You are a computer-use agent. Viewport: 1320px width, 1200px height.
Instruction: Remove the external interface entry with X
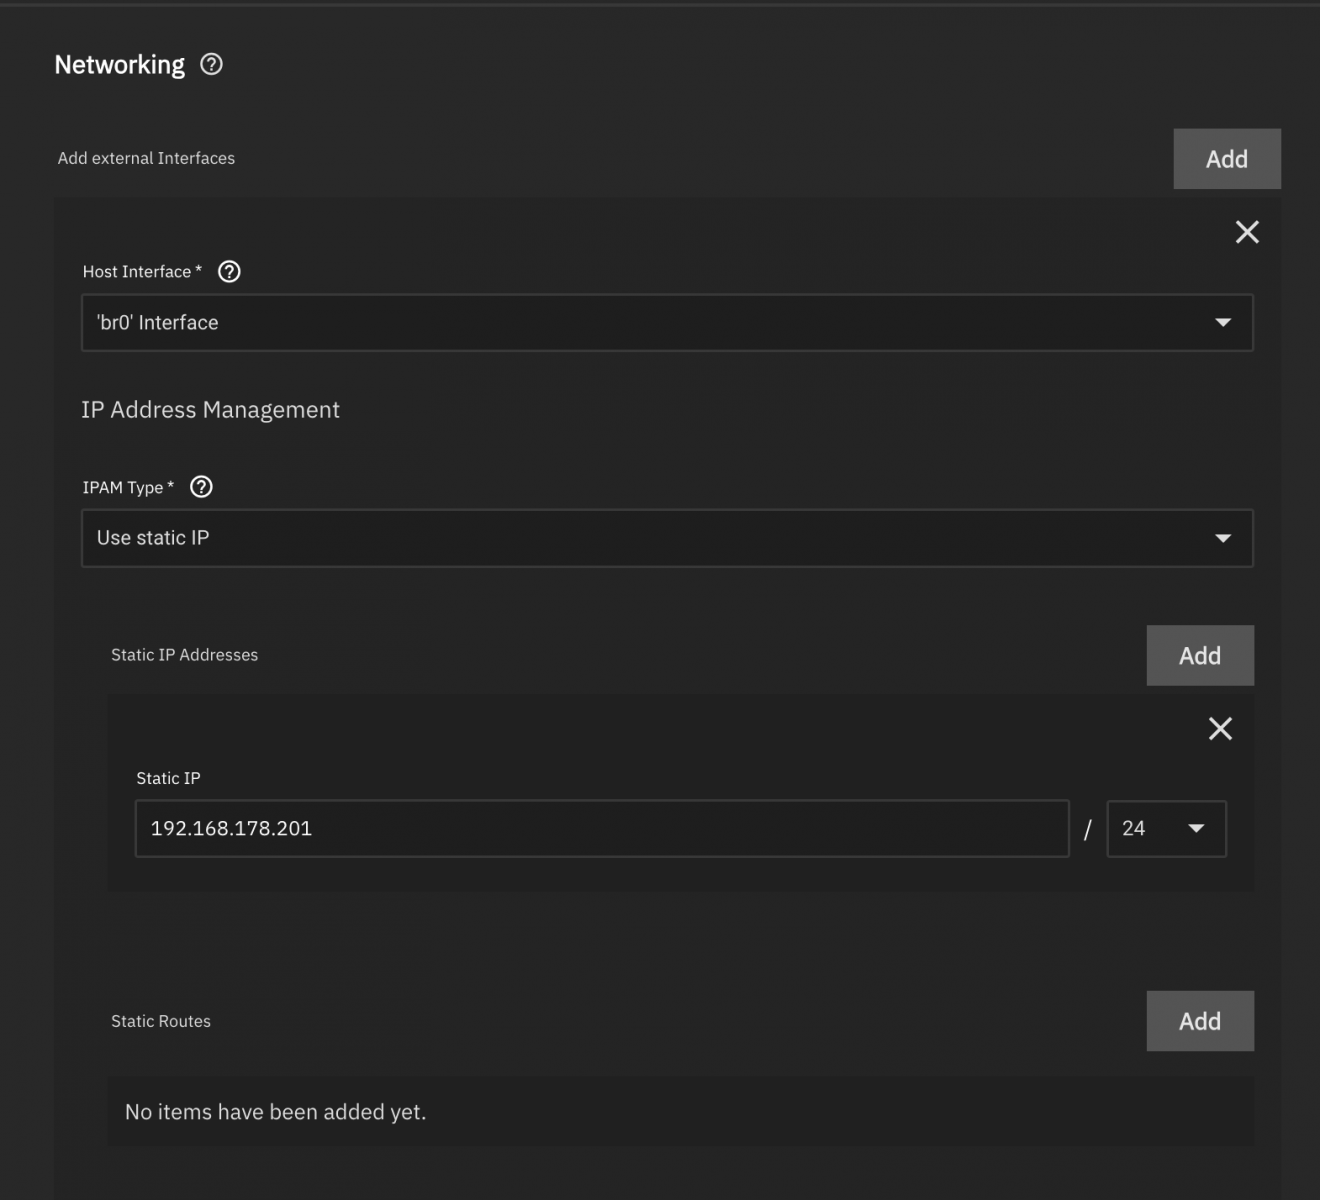1247,232
